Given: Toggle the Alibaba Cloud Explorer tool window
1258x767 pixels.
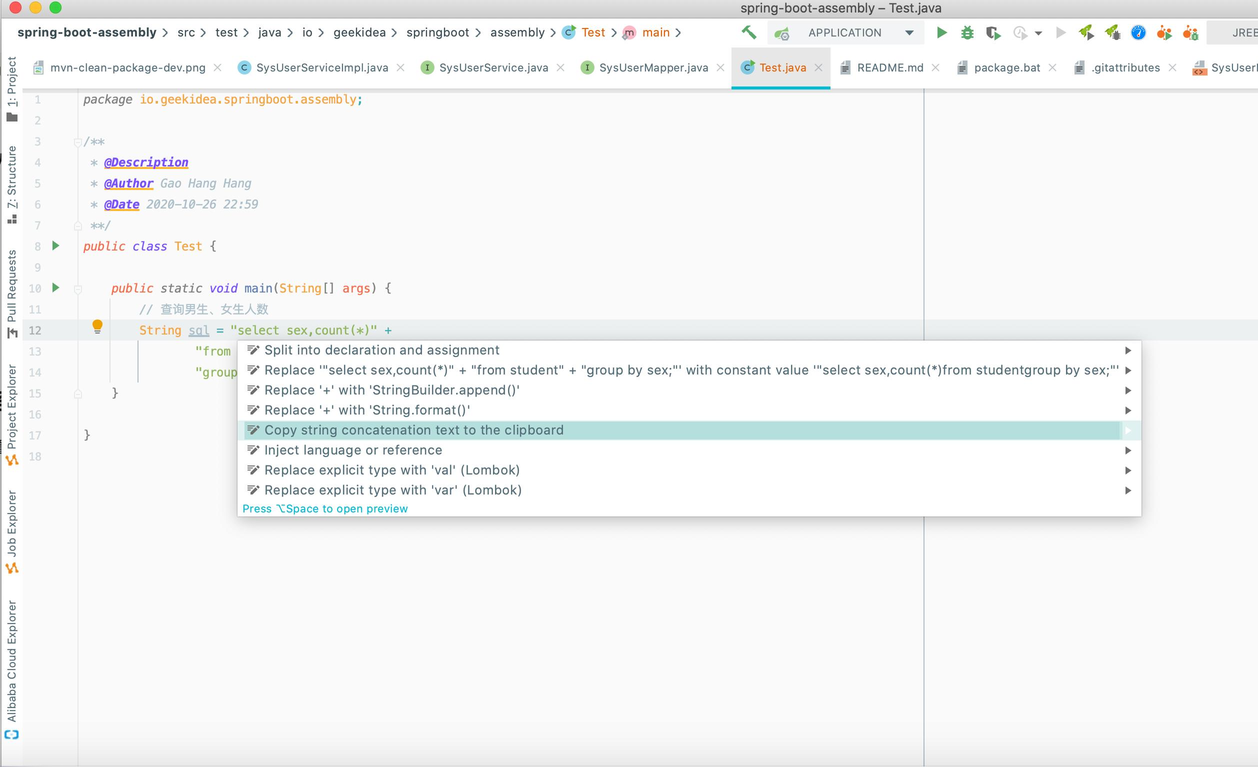Looking at the screenshot, I should coord(12,669).
